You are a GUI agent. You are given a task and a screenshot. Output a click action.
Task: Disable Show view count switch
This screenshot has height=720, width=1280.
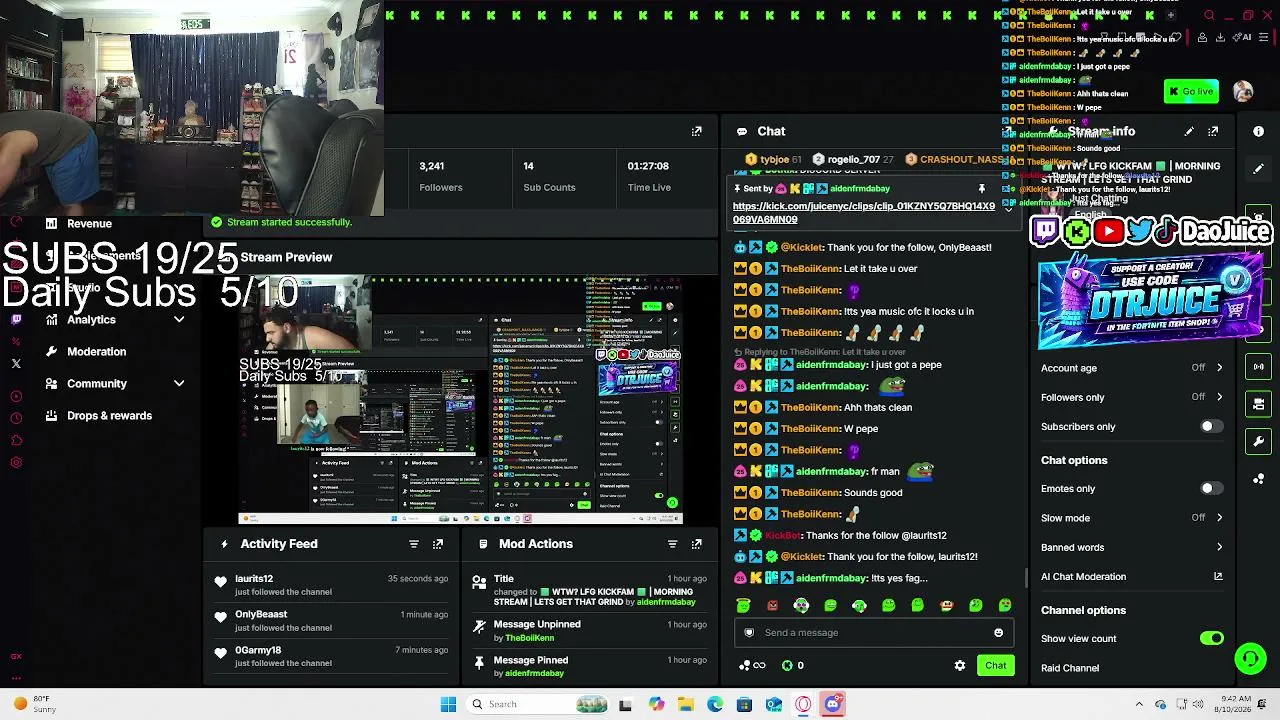click(1211, 638)
